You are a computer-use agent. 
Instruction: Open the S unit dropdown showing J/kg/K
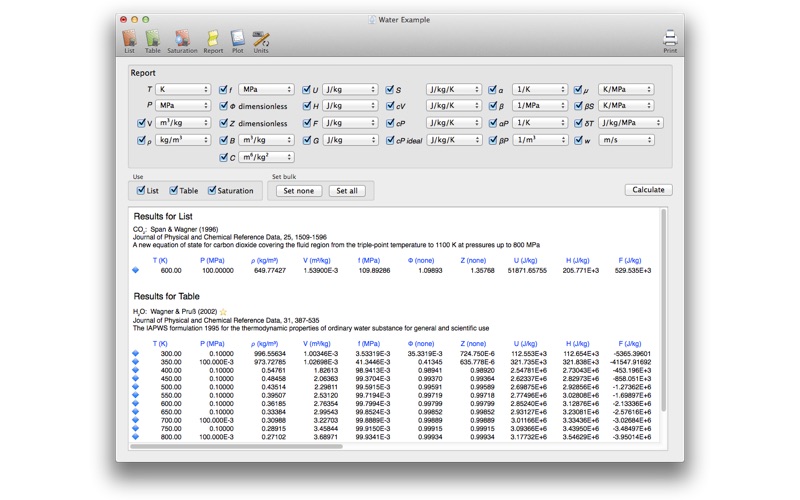tap(454, 89)
